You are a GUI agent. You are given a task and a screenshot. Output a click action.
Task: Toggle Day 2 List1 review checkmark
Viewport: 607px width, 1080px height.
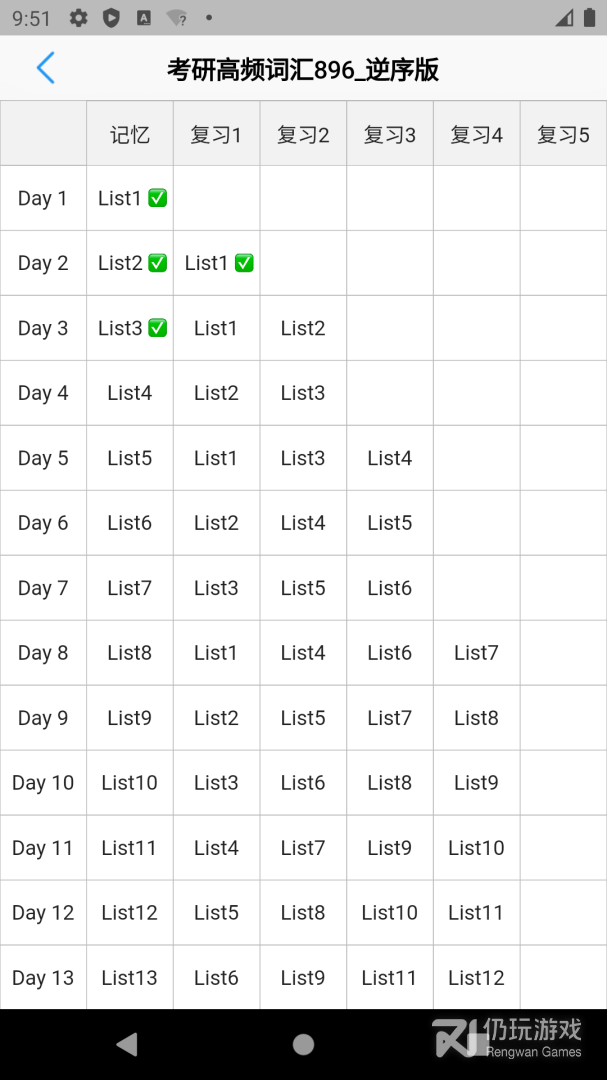pyautogui.click(x=244, y=263)
